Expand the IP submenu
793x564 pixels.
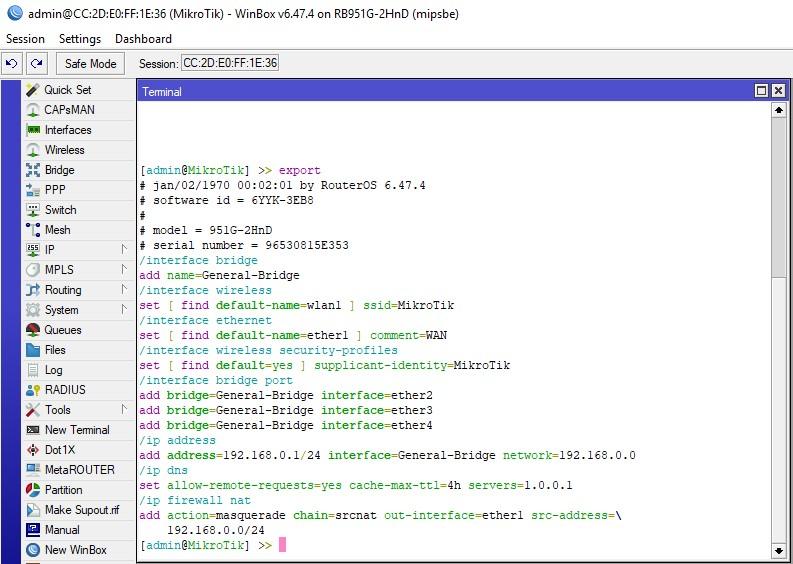50,250
